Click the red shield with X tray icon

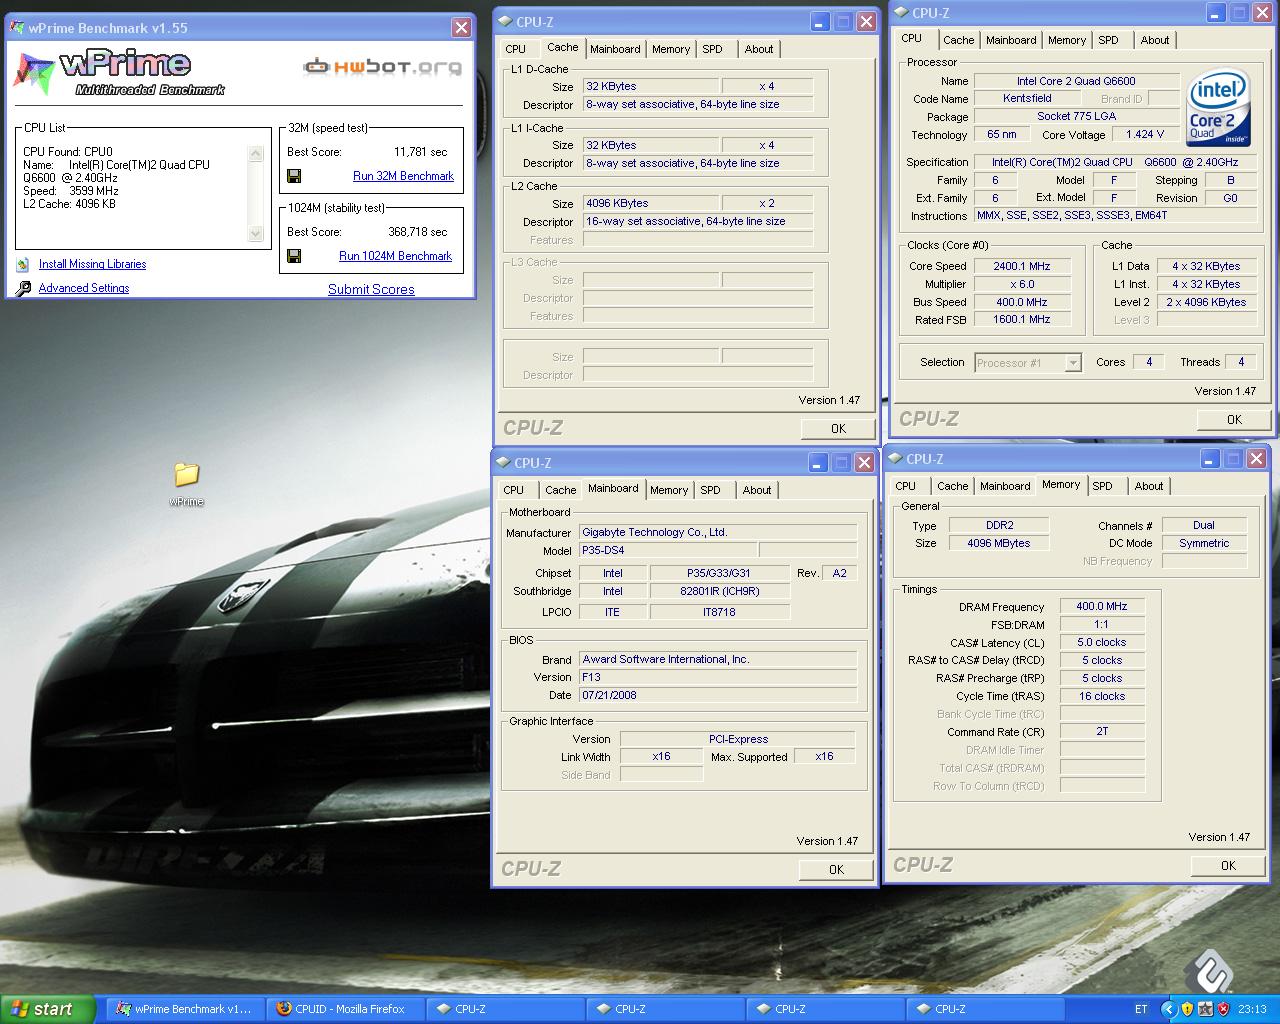[x=1224, y=1009]
